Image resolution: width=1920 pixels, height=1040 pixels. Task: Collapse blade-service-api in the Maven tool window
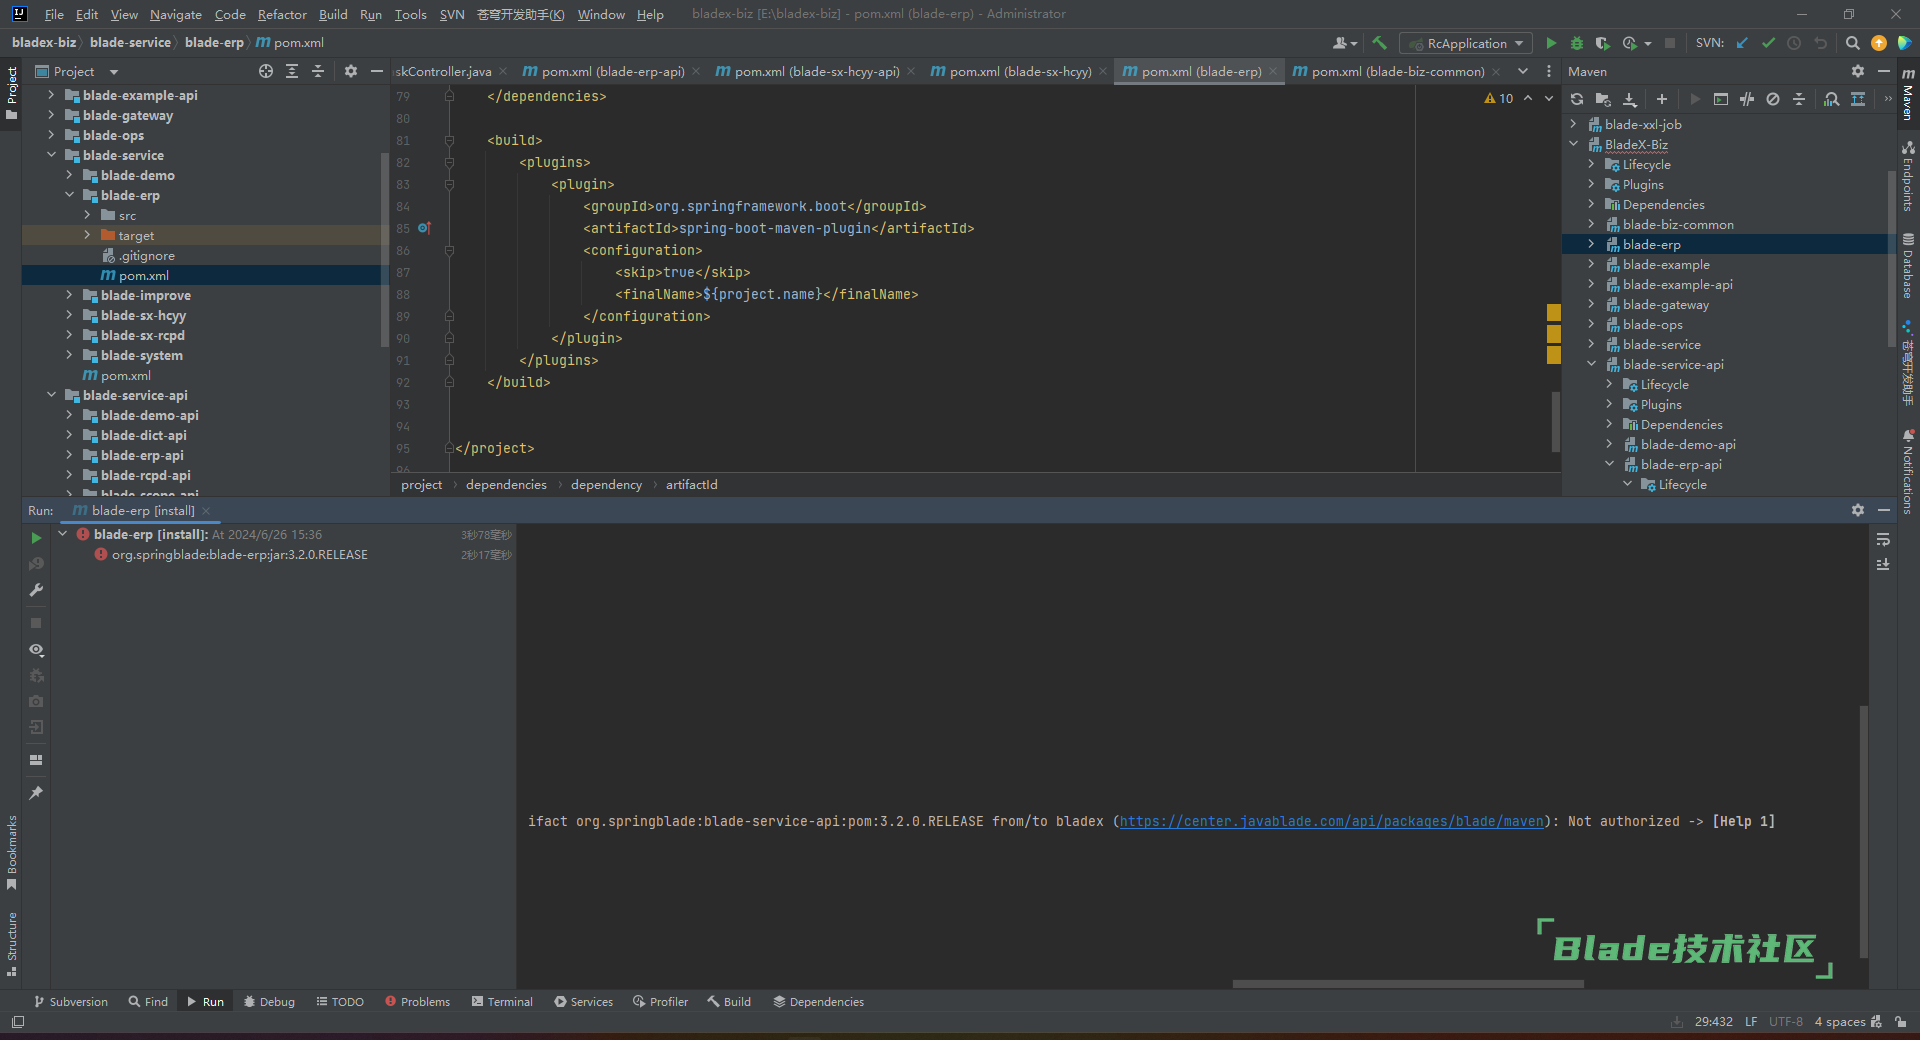click(1591, 364)
